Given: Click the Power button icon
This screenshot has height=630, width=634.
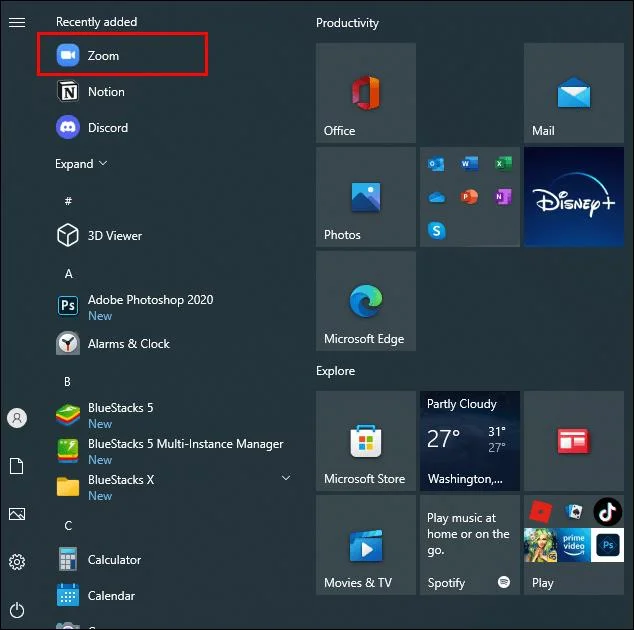Looking at the screenshot, I should click(17, 610).
